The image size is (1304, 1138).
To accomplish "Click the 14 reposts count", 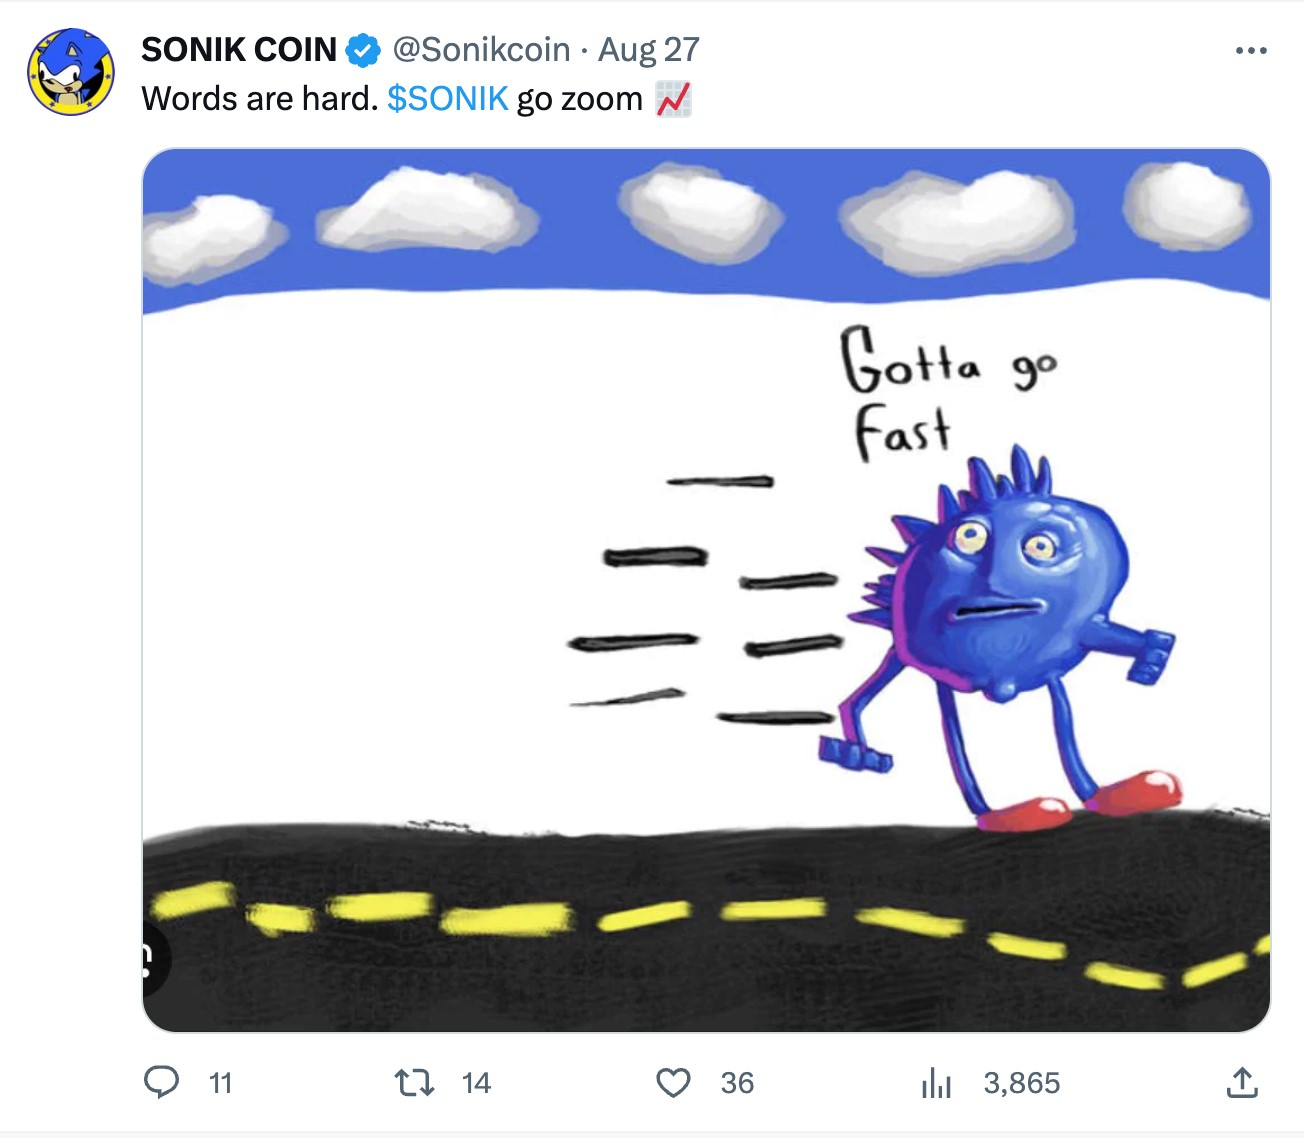I will click(476, 1083).
